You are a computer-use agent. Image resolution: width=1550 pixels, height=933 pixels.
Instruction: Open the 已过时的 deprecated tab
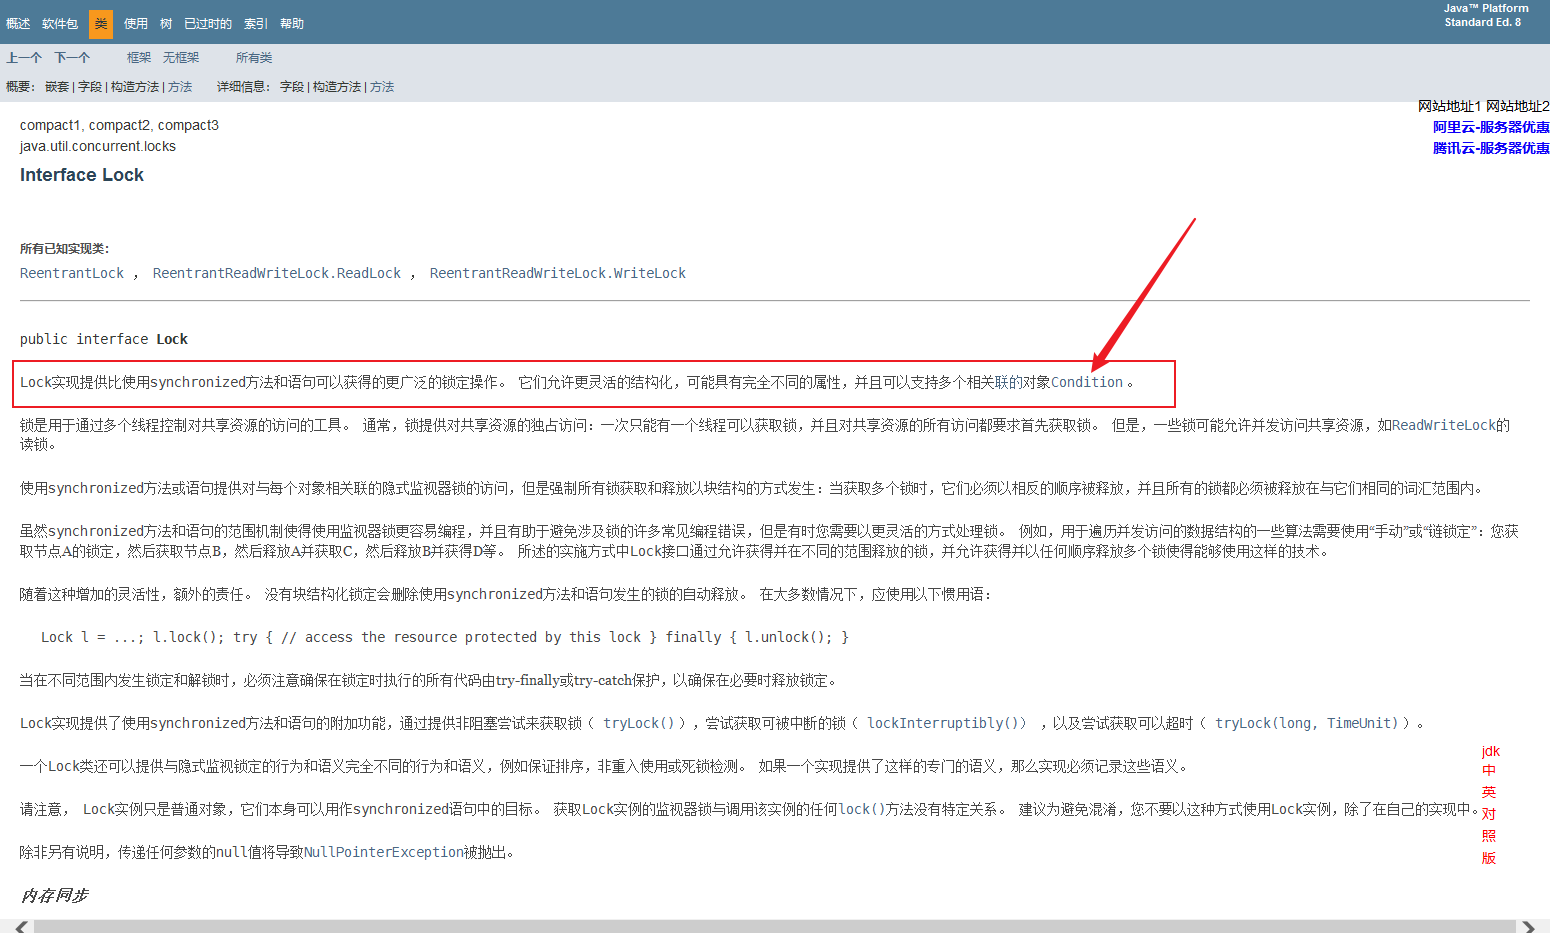(208, 23)
